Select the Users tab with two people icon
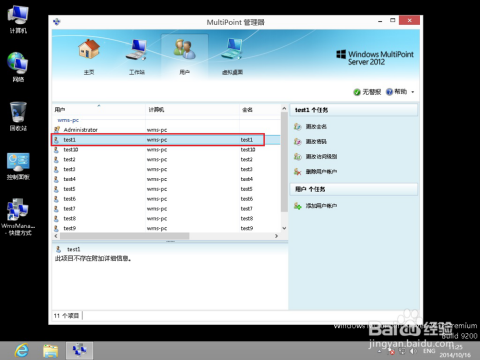 184,56
